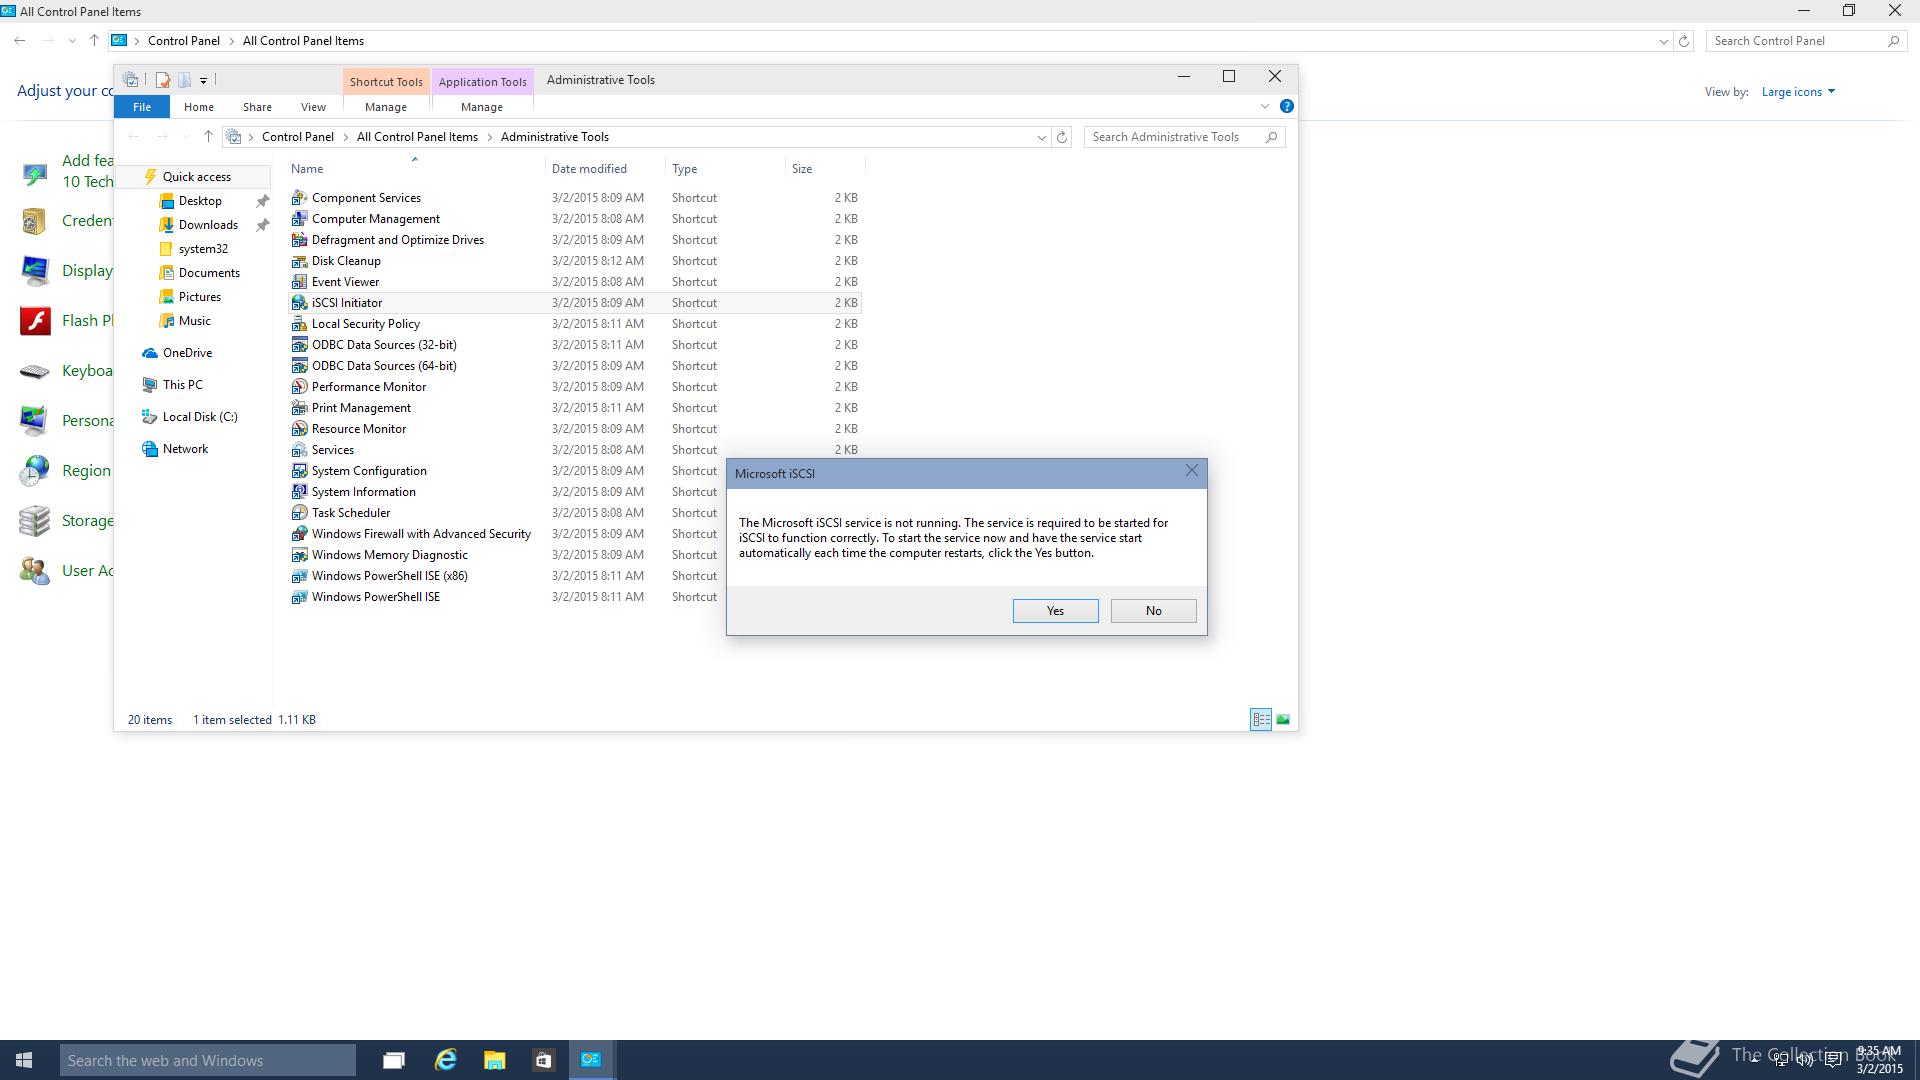Viewport: 1920px width, 1080px height.
Task: Open Task View on the taskbar
Action: coord(394,1060)
